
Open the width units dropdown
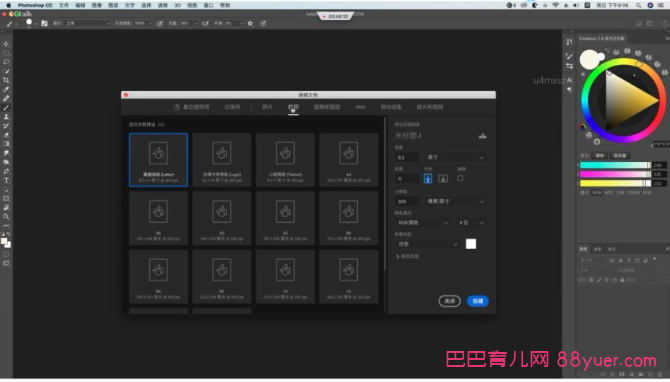455,157
